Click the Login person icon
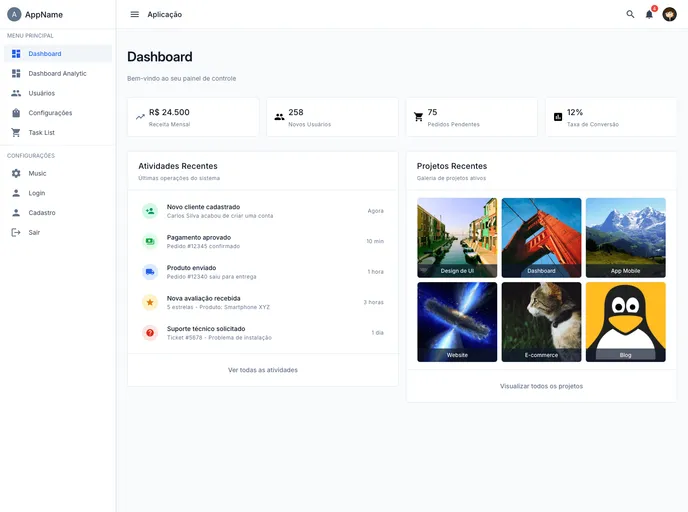The width and height of the screenshot is (688, 512). coord(16,193)
